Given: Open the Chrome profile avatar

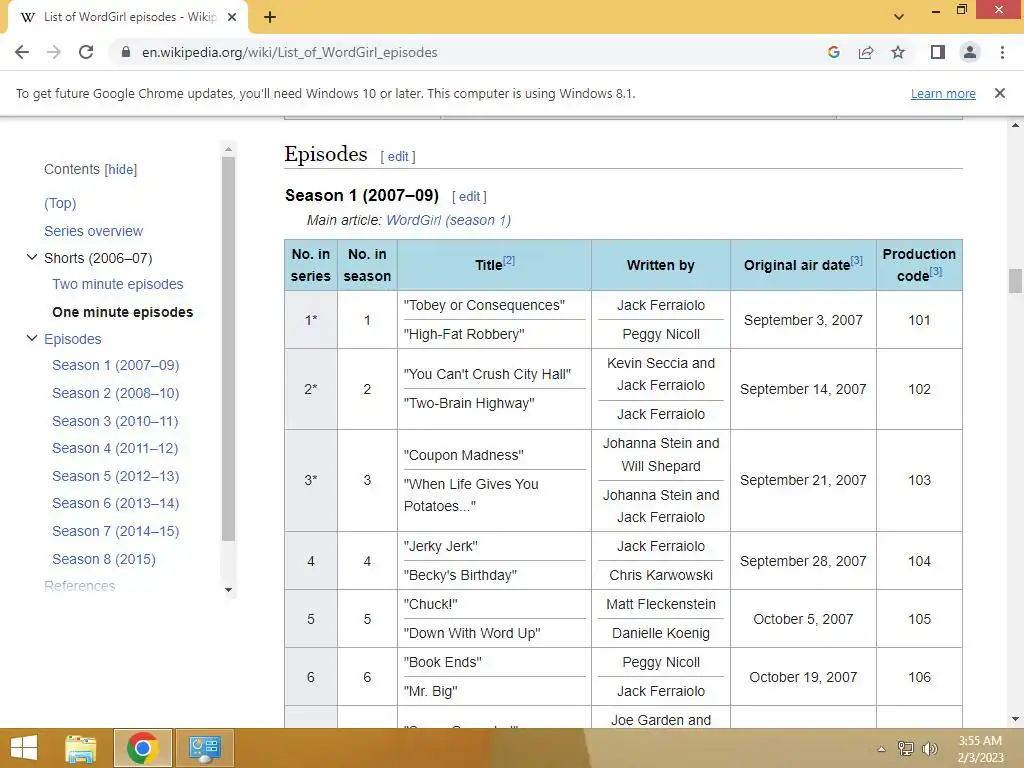Looking at the screenshot, I should coord(970,52).
